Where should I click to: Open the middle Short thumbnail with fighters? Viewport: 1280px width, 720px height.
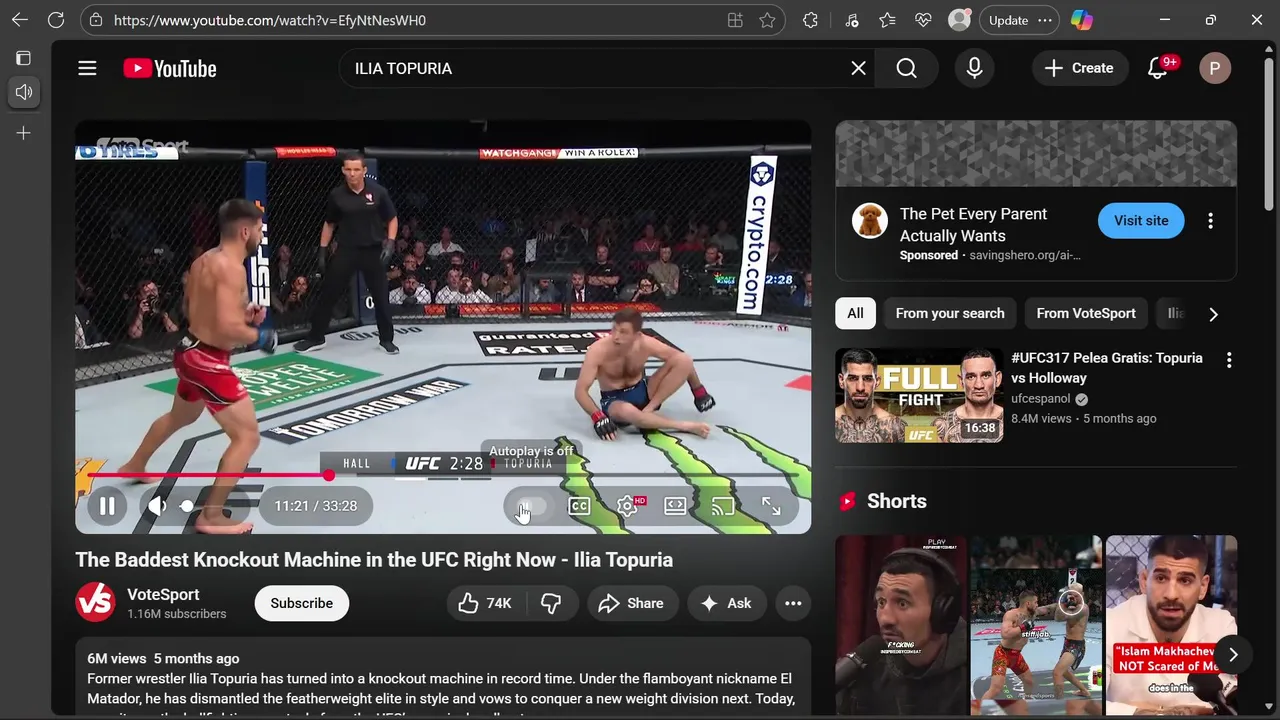(x=1036, y=625)
